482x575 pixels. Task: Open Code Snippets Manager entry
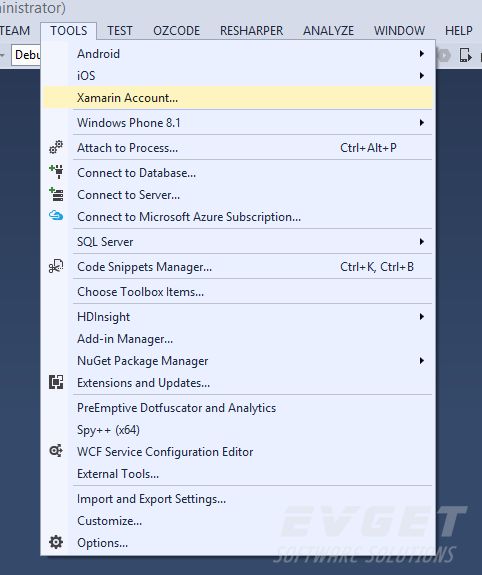coord(238,267)
